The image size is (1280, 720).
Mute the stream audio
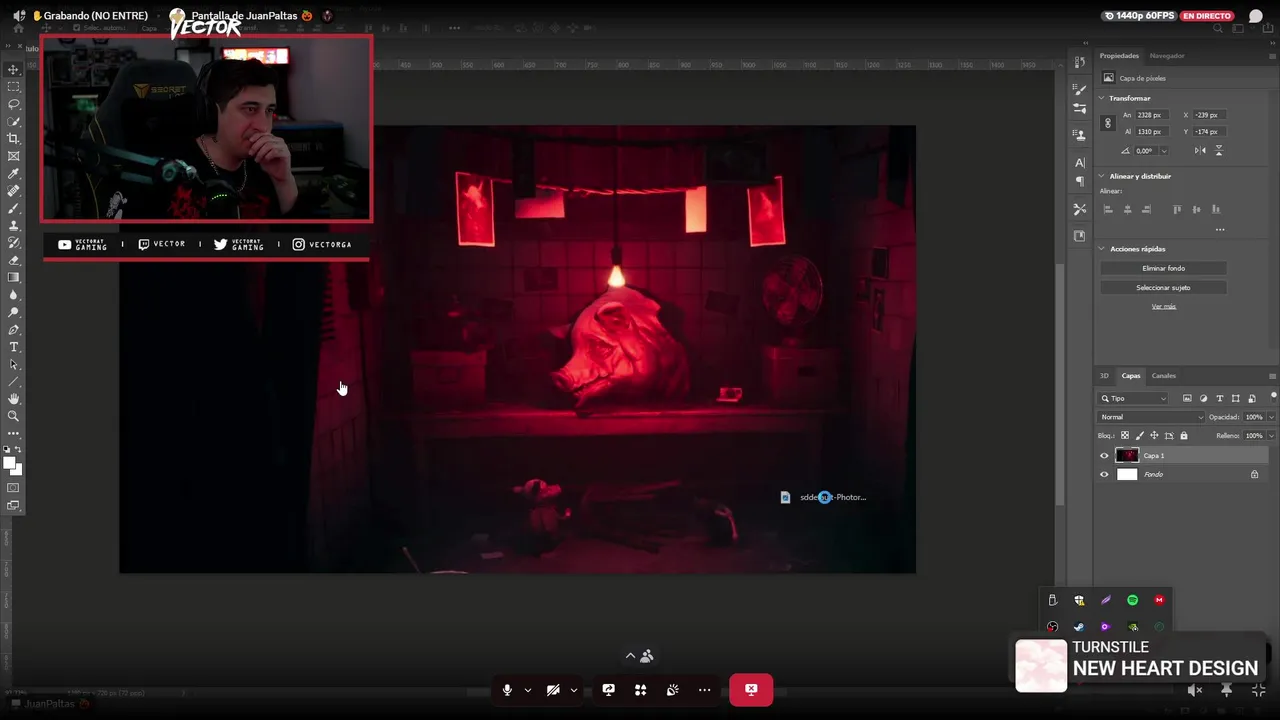[1195, 690]
